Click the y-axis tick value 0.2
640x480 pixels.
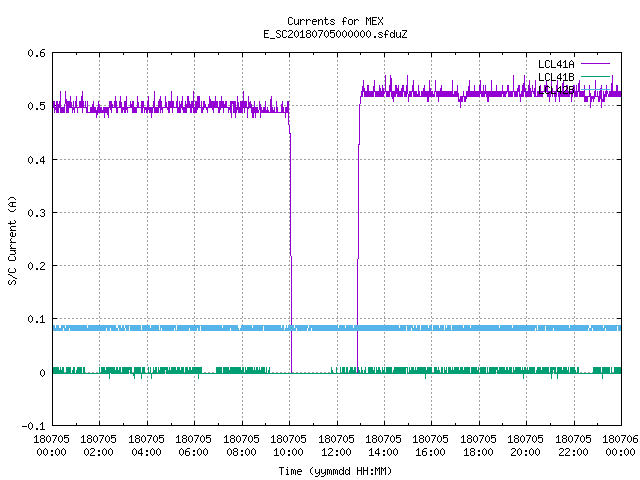(x=36, y=266)
